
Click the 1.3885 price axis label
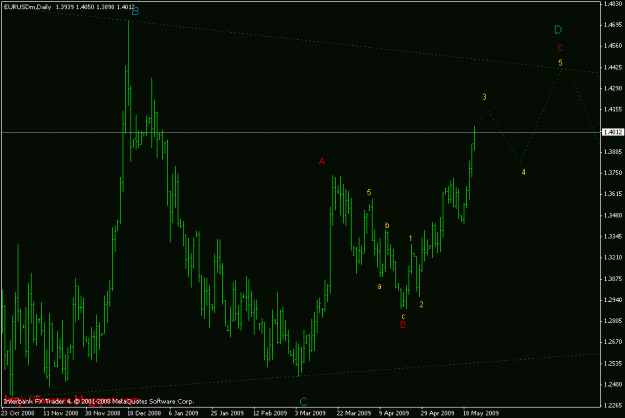(613, 152)
